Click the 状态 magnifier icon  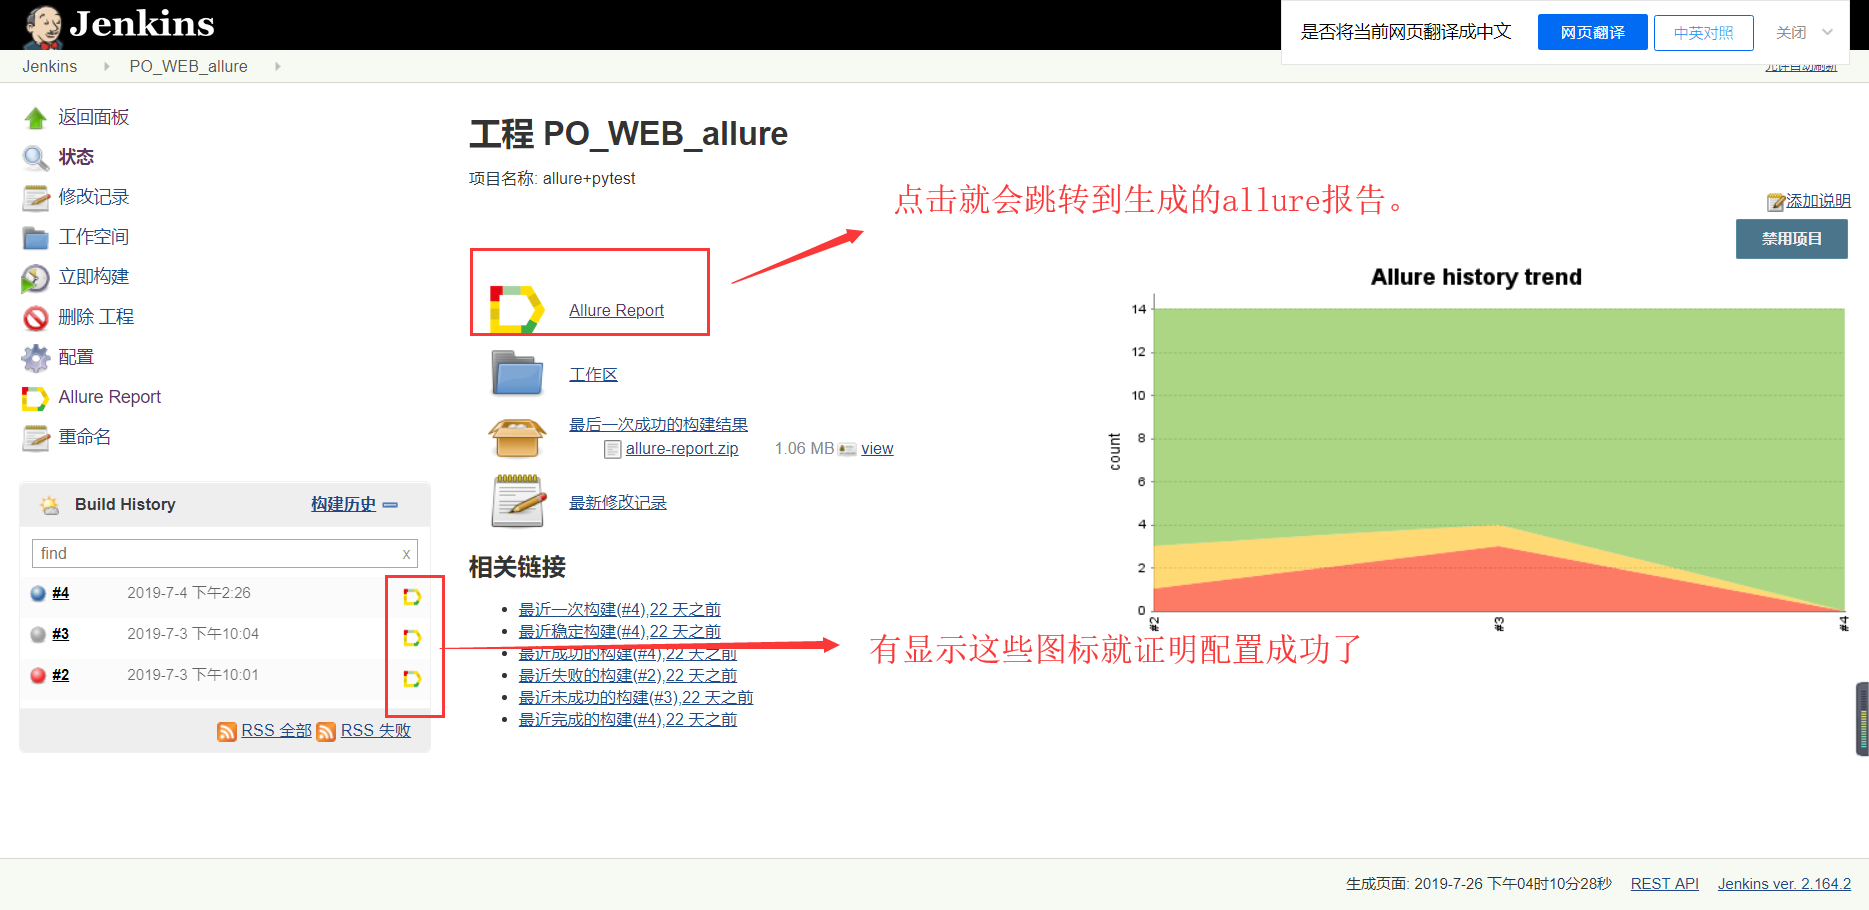coord(36,158)
